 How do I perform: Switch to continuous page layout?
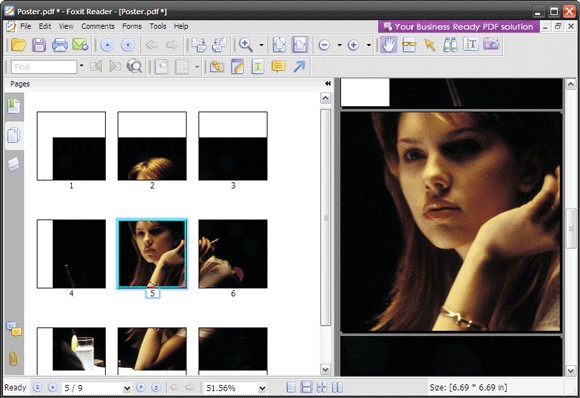click(x=306, y=387)
